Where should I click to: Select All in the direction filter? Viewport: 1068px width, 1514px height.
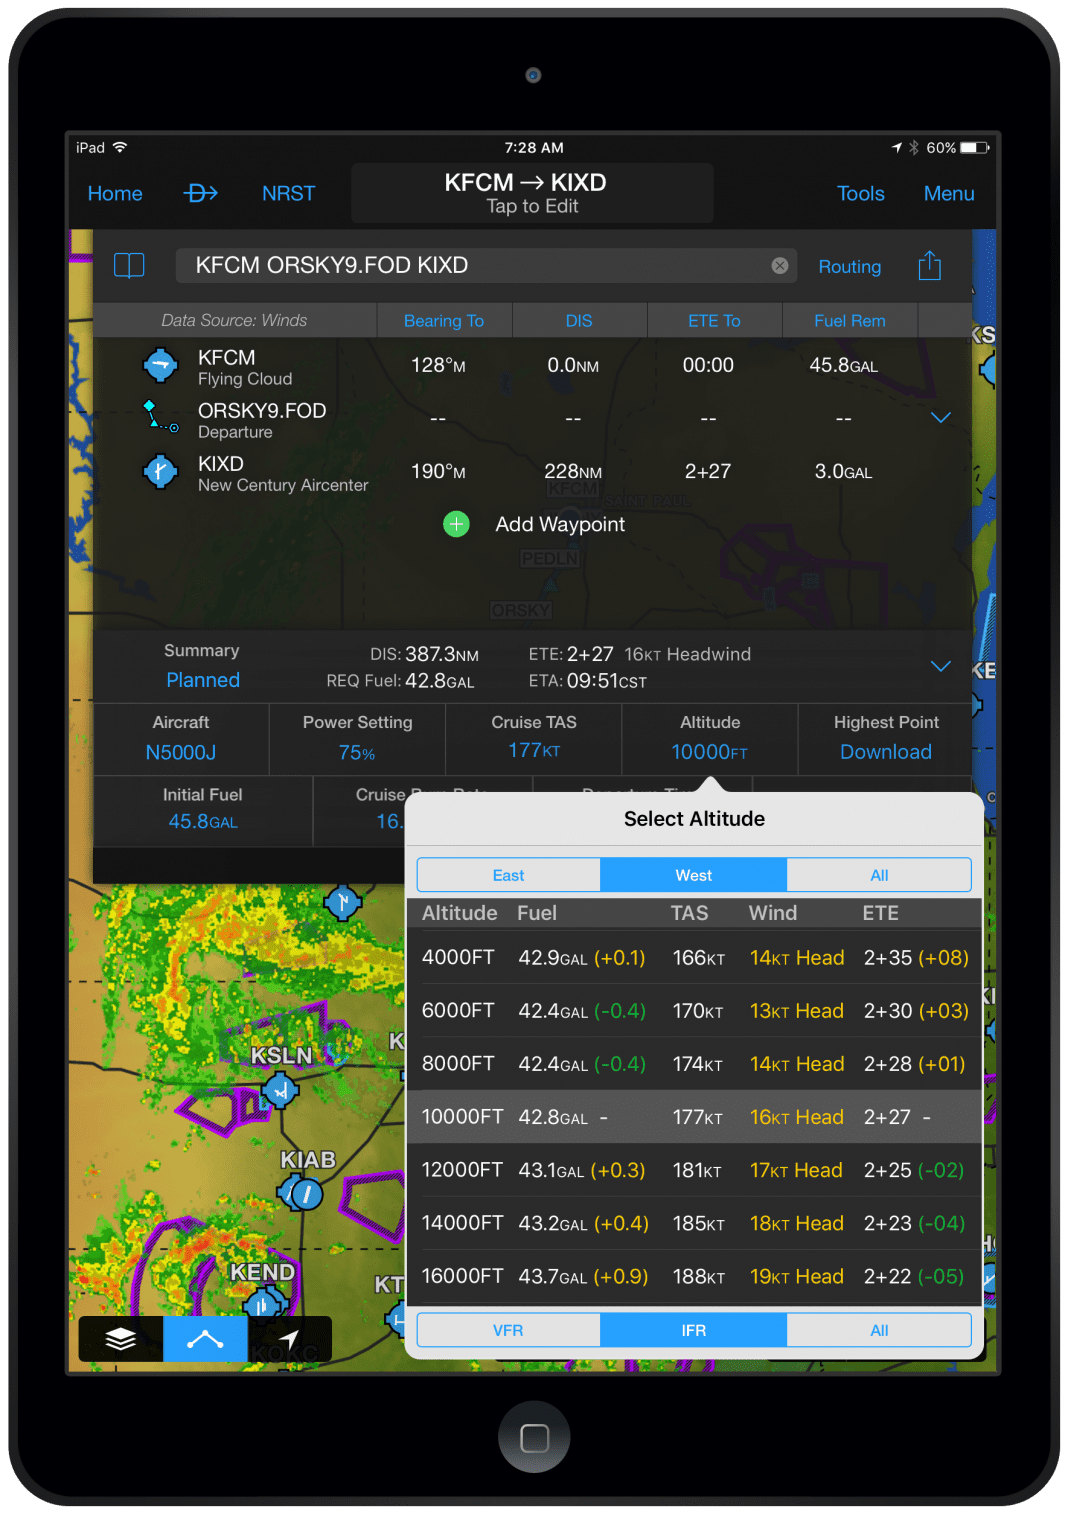point(879,874)
